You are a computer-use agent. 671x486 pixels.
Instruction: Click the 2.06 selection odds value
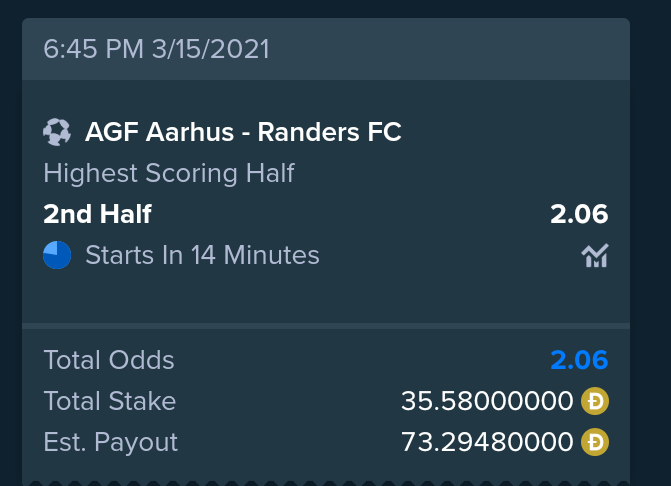click(x=579, y=213)
